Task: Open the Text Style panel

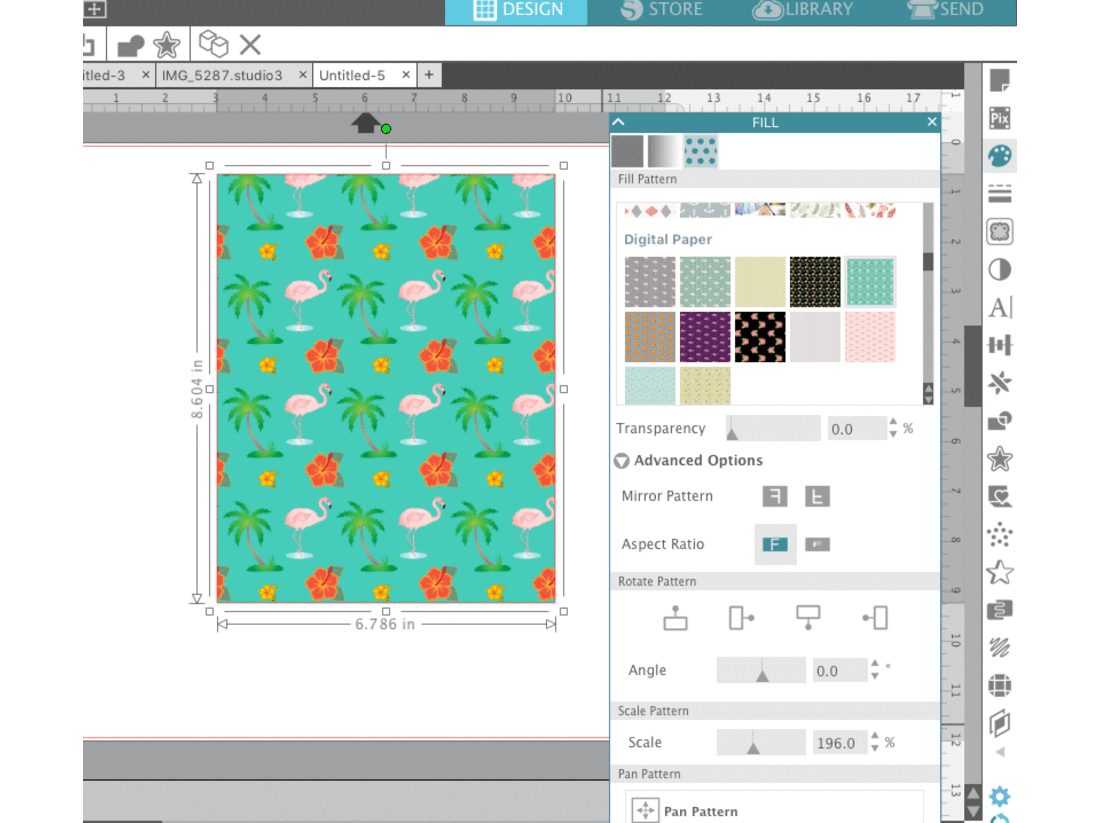Action: 998,307
